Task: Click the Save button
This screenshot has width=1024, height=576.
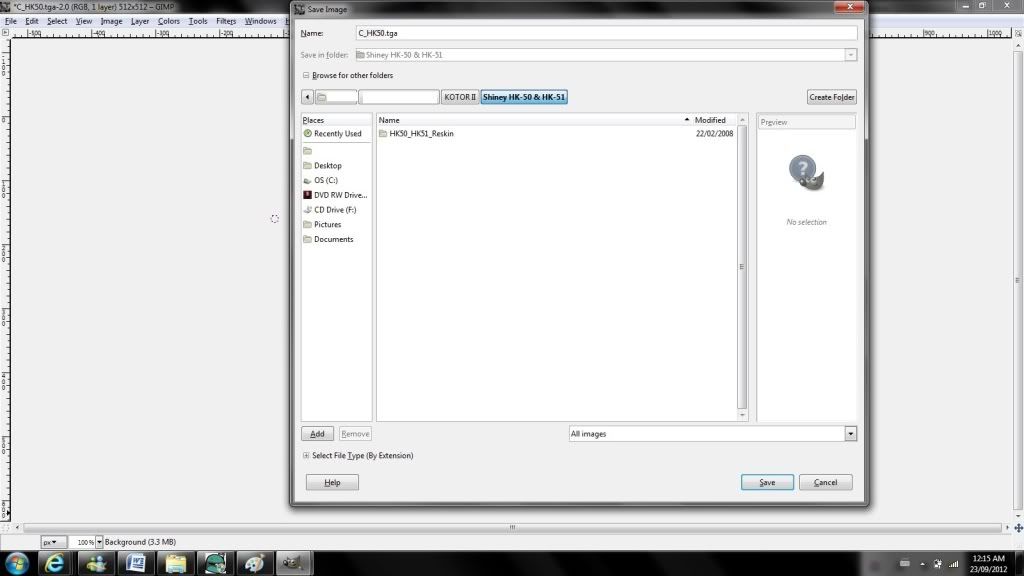Action: (767, 482)
